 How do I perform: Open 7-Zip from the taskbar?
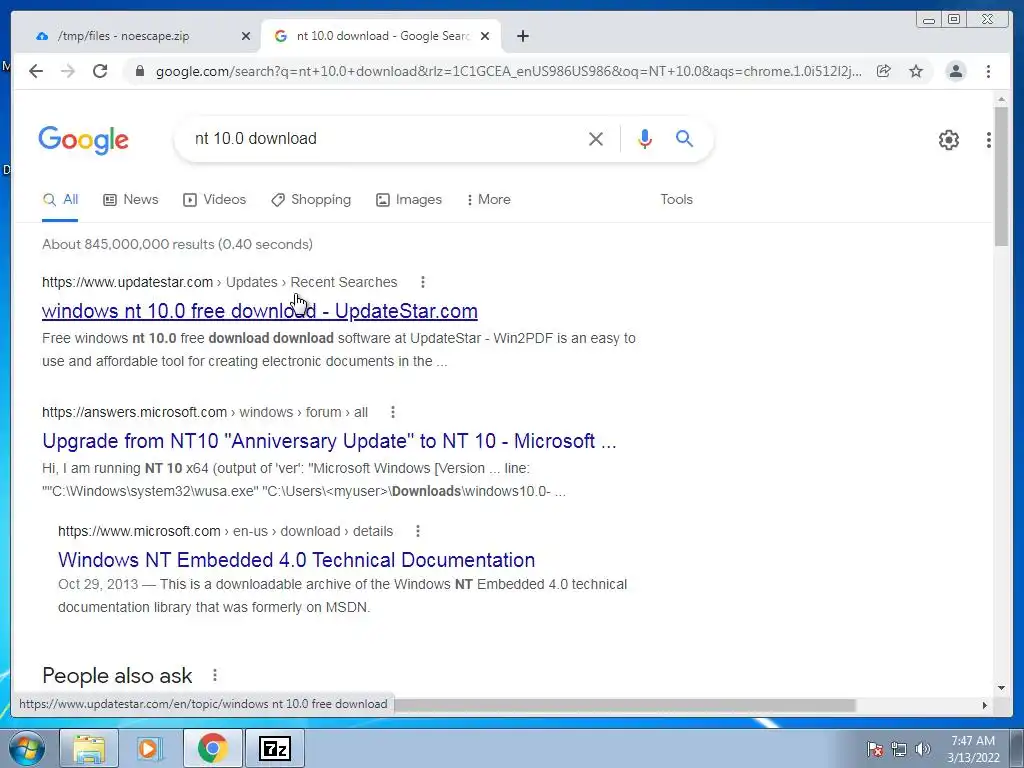click(x=274, y=748)
